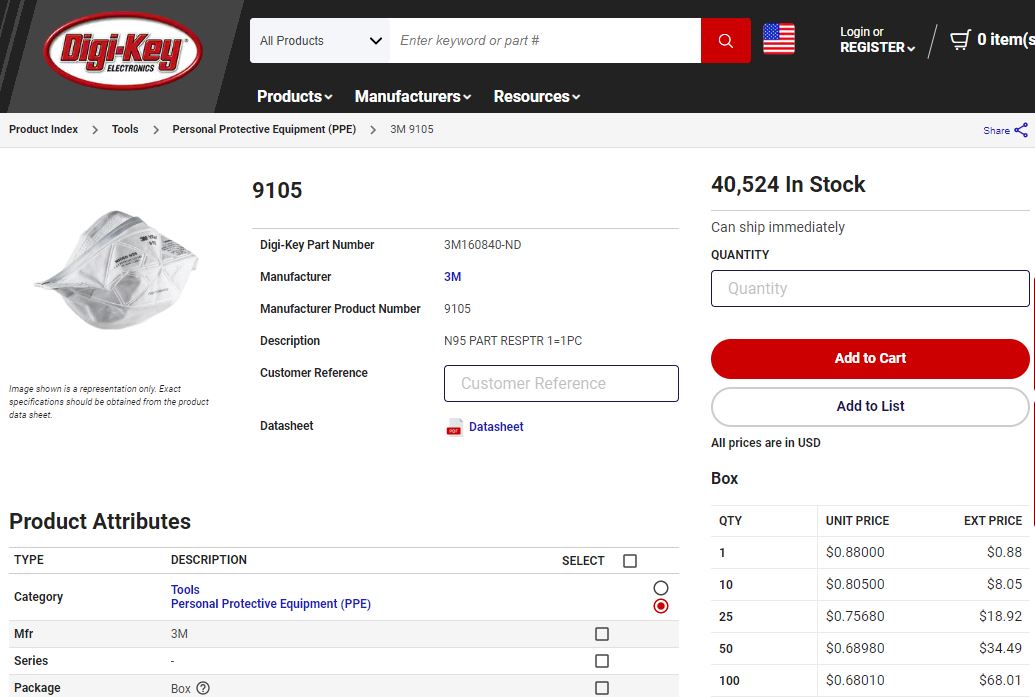Focus the keyword or part search field
Viewport: 1035px width, 697px height.
(x=545, y=40)
